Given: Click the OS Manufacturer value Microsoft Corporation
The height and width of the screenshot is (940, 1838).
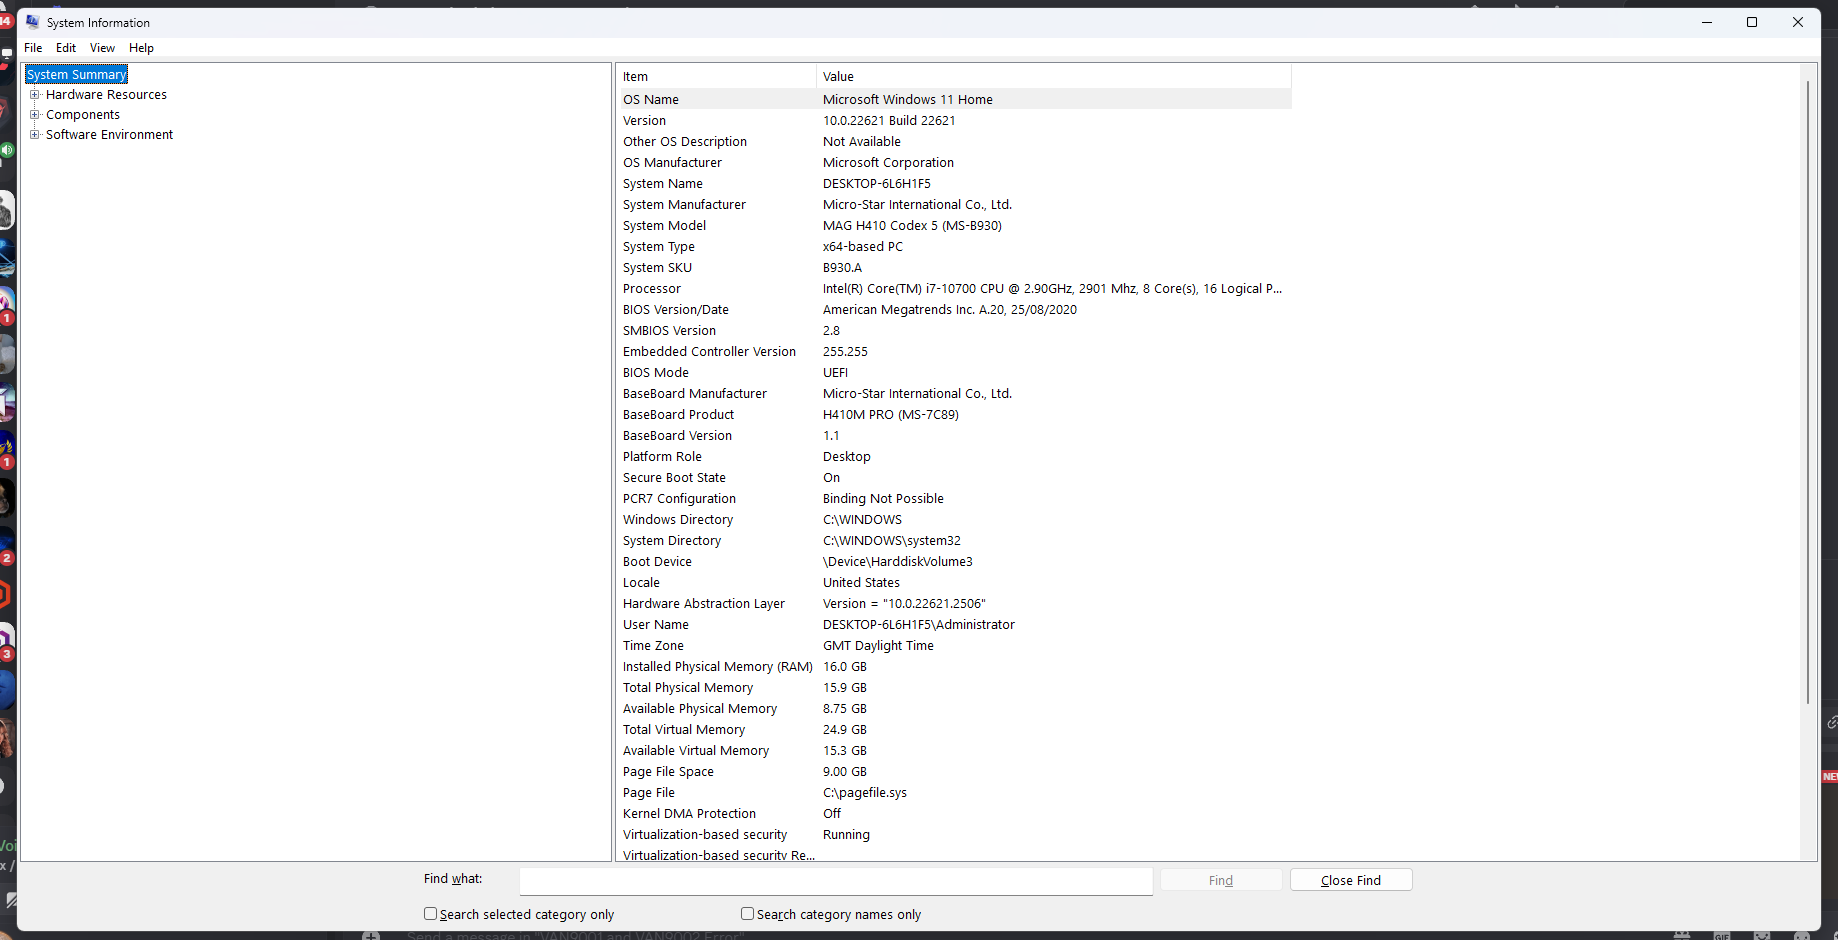Looking at the screenshot, I should click(x=888, y=163).
